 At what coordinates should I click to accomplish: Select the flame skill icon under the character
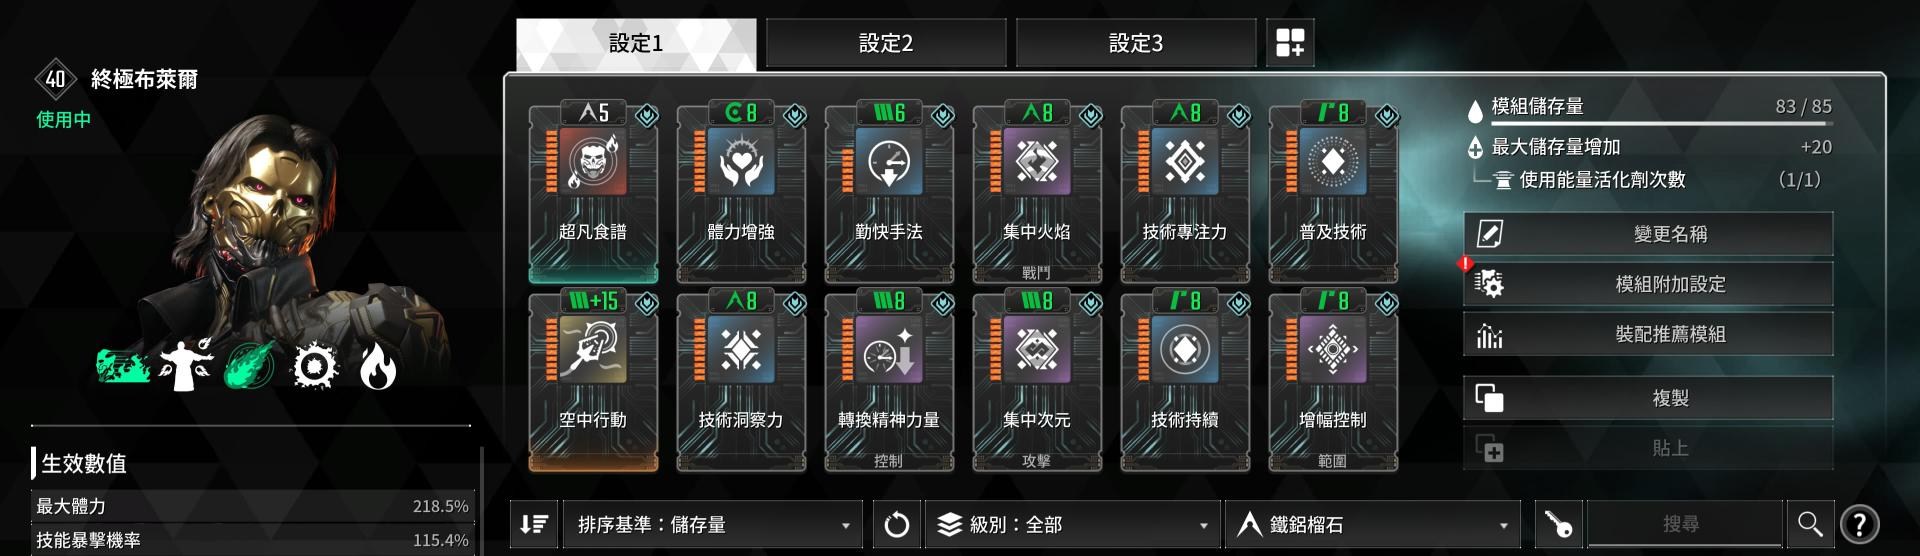pyautogui.click(x=378, y=367)
